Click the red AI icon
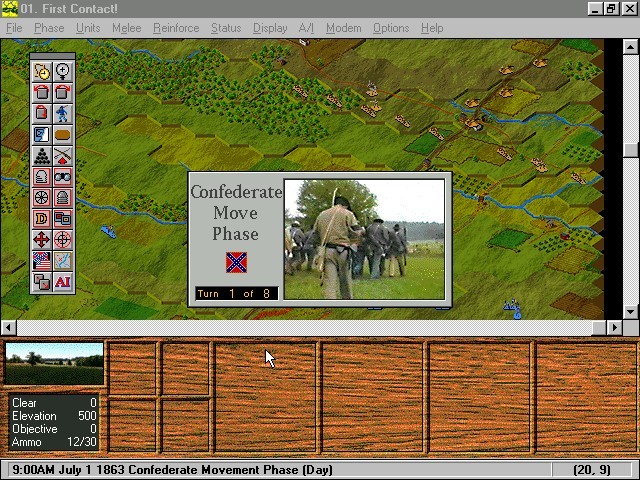Screen dimensions: 640x480 pyautogui.click(x=62, y=282)
